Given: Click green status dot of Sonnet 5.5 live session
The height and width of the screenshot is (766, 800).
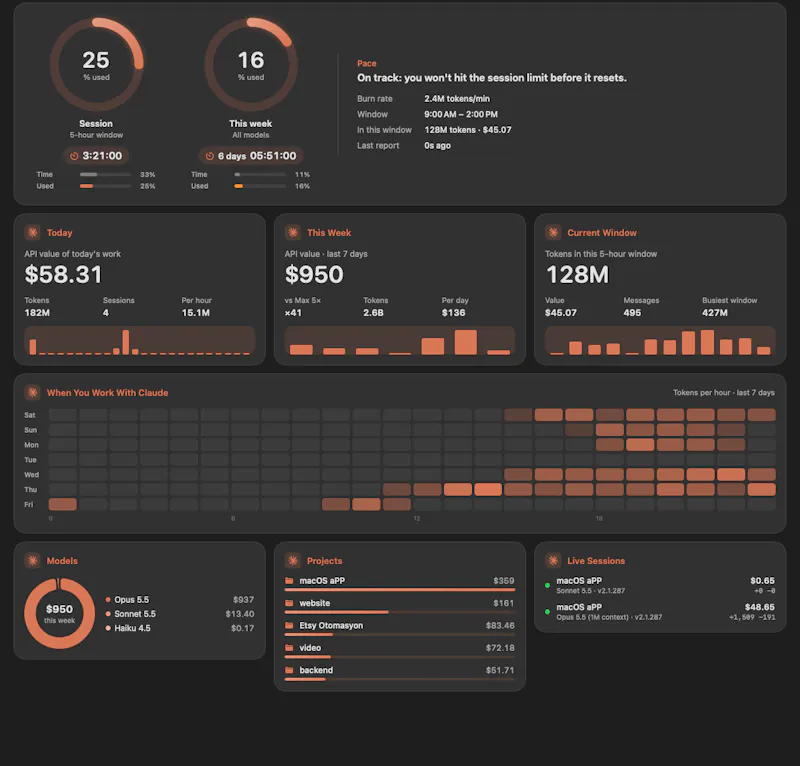Looking at the screenshot, I should (547, 585).
